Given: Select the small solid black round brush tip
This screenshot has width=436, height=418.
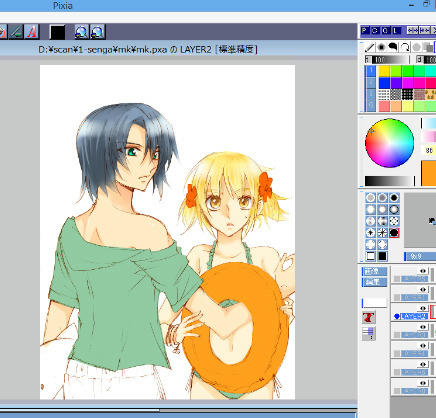Looking at the screenshot, I should (x=394, y=198).
